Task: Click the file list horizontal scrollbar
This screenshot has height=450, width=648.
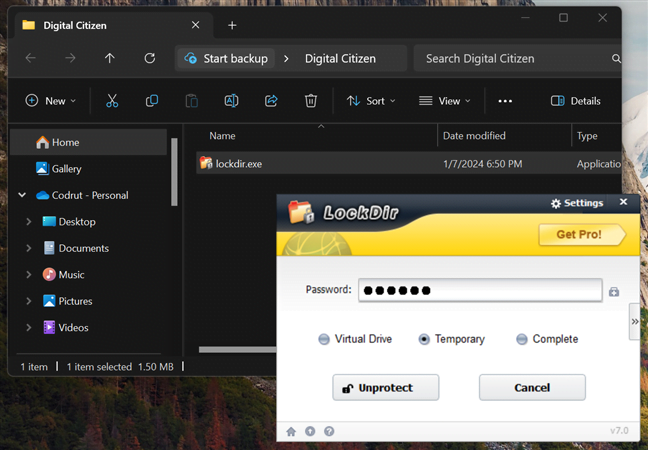Action: pos(237,350)
